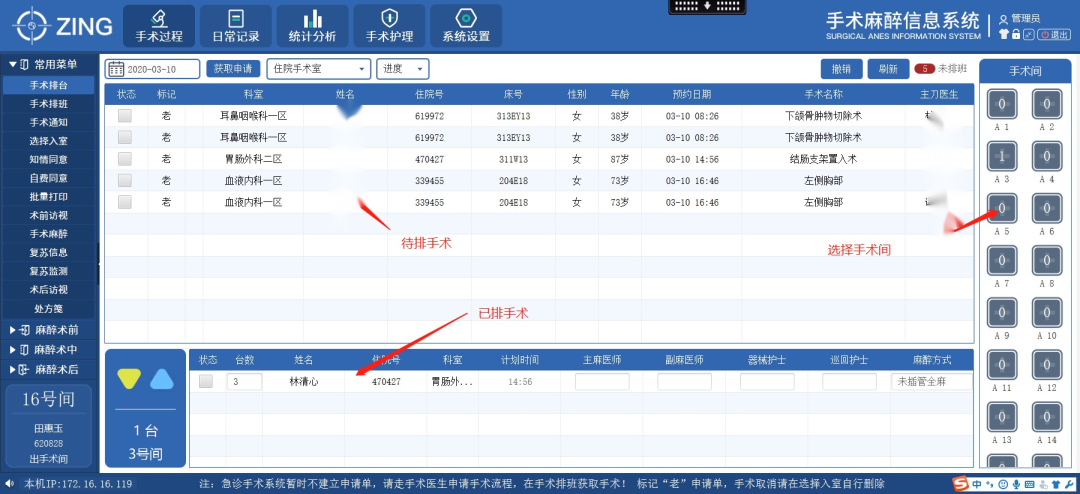Click the 未排班 count badge
This screenshot has width=1080, height=494.
click(924, 69)
